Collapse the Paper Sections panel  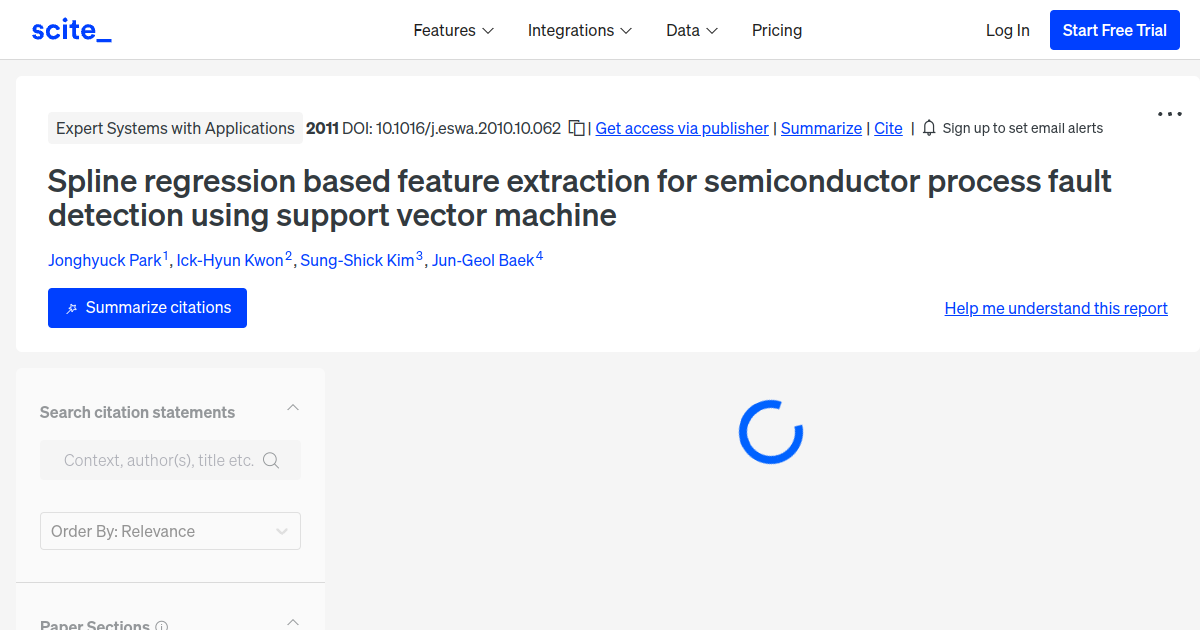pyautogui.click(x=293, y=622)
